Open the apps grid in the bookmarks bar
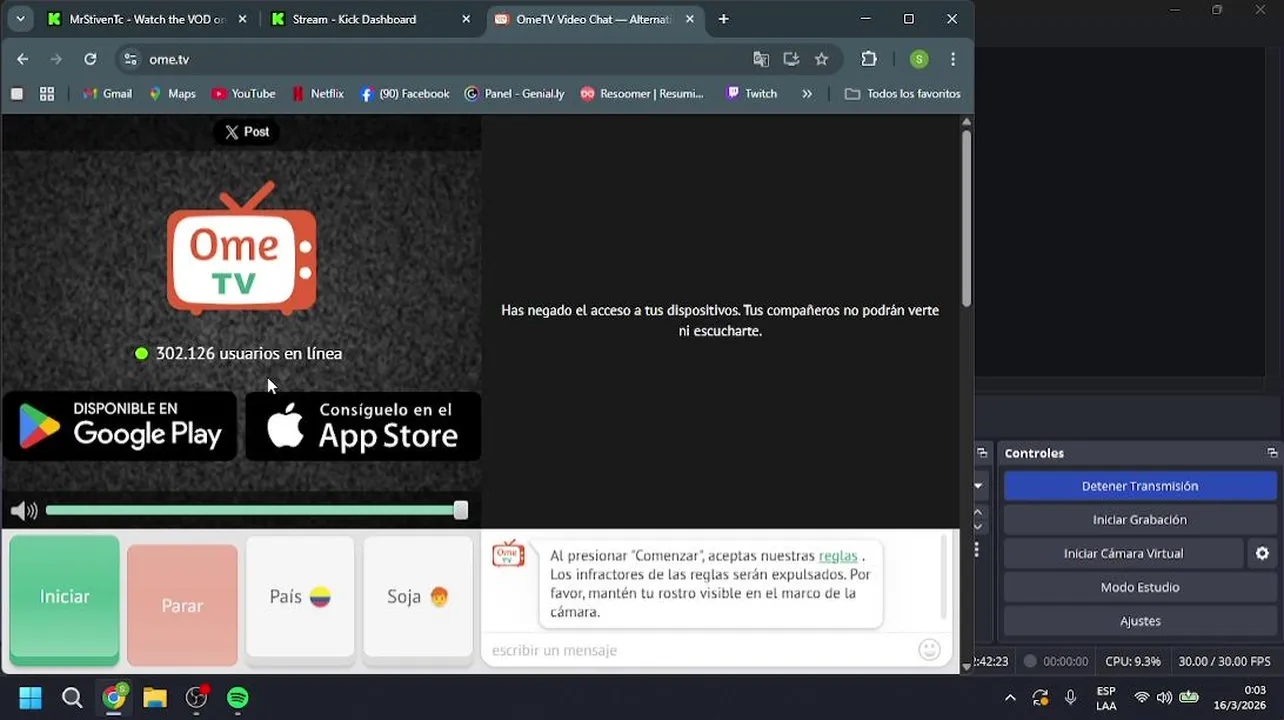This screenshot has width=1284, height=720. click(47, 94)
